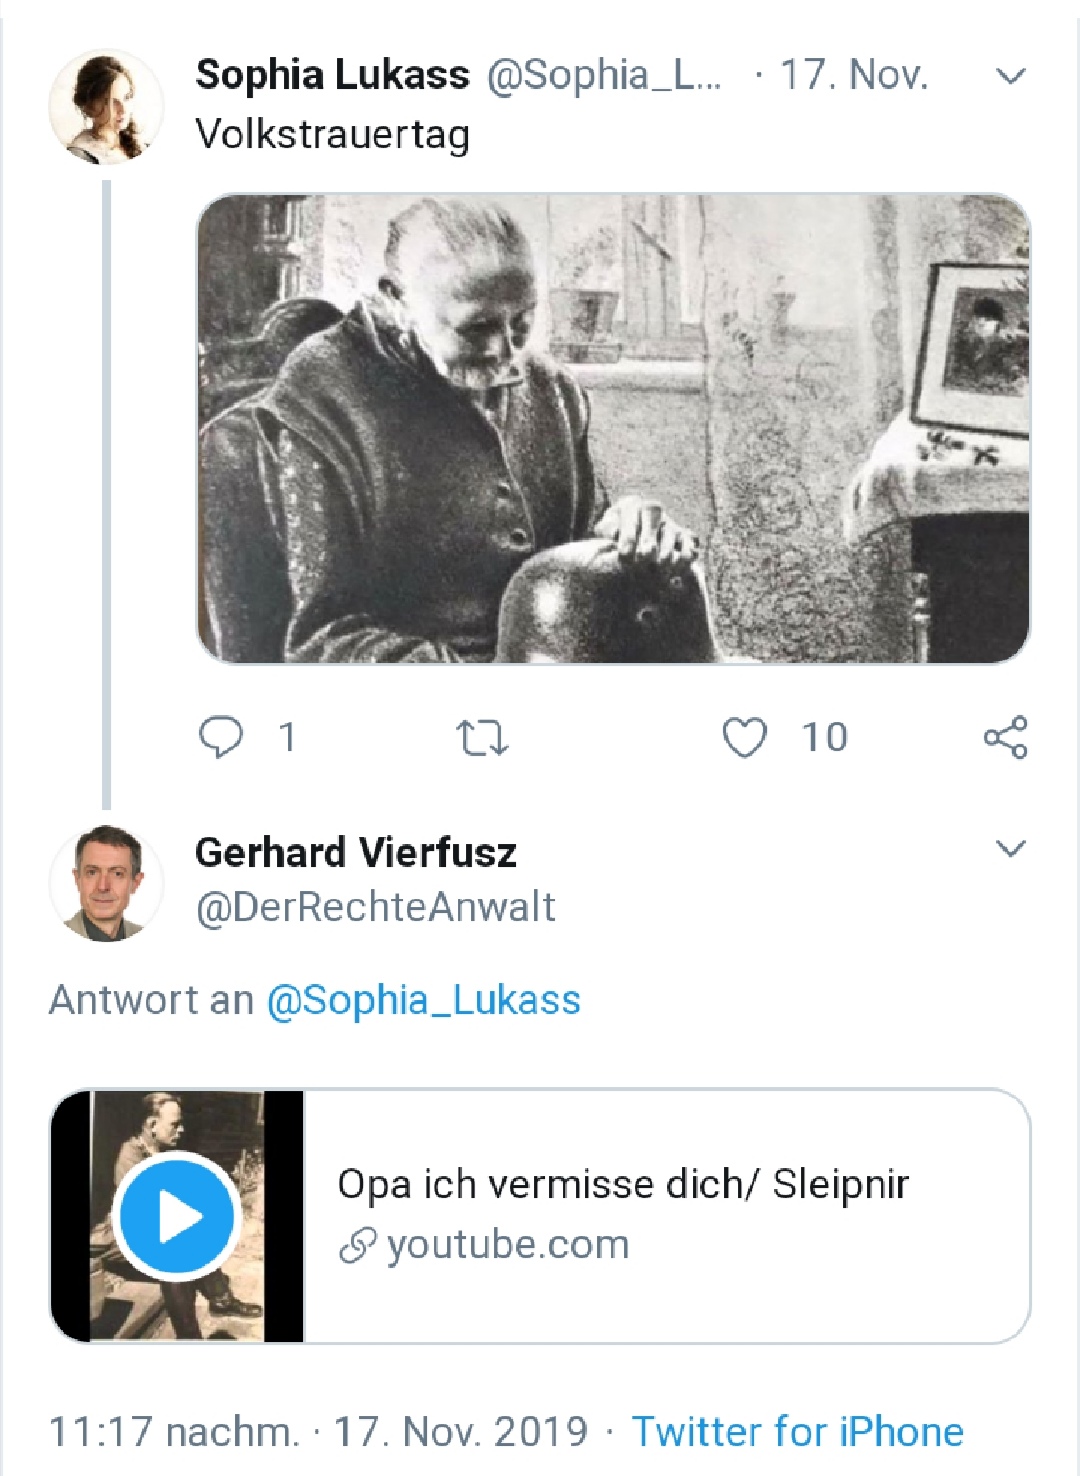Open Sophia Lukass profile avatar
This screenshot has height=1476, width=1080.
(107, 107)
